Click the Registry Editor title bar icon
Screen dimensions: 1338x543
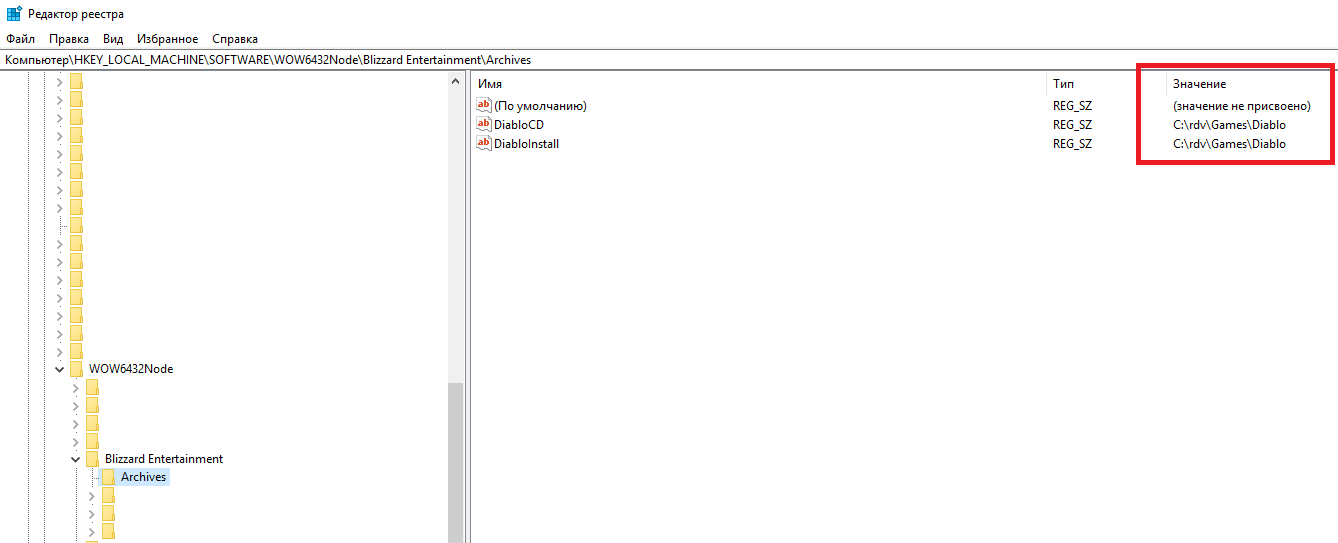(x=13, y=13)
